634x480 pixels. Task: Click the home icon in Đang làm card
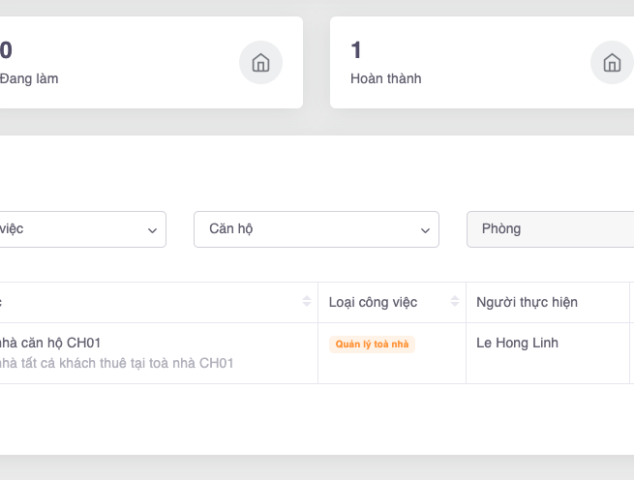260,63
